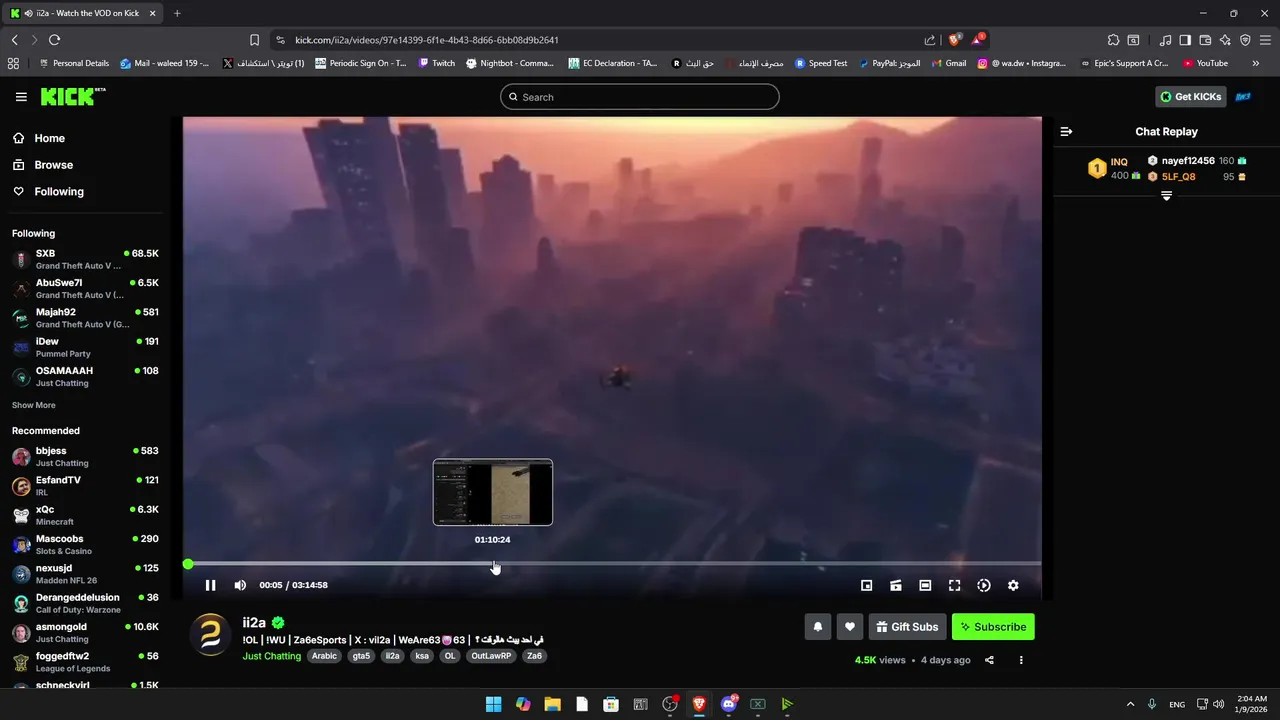Open Brave Shields icon
The width and height of the screenshot is (1280, 720).
click(955, 40)
